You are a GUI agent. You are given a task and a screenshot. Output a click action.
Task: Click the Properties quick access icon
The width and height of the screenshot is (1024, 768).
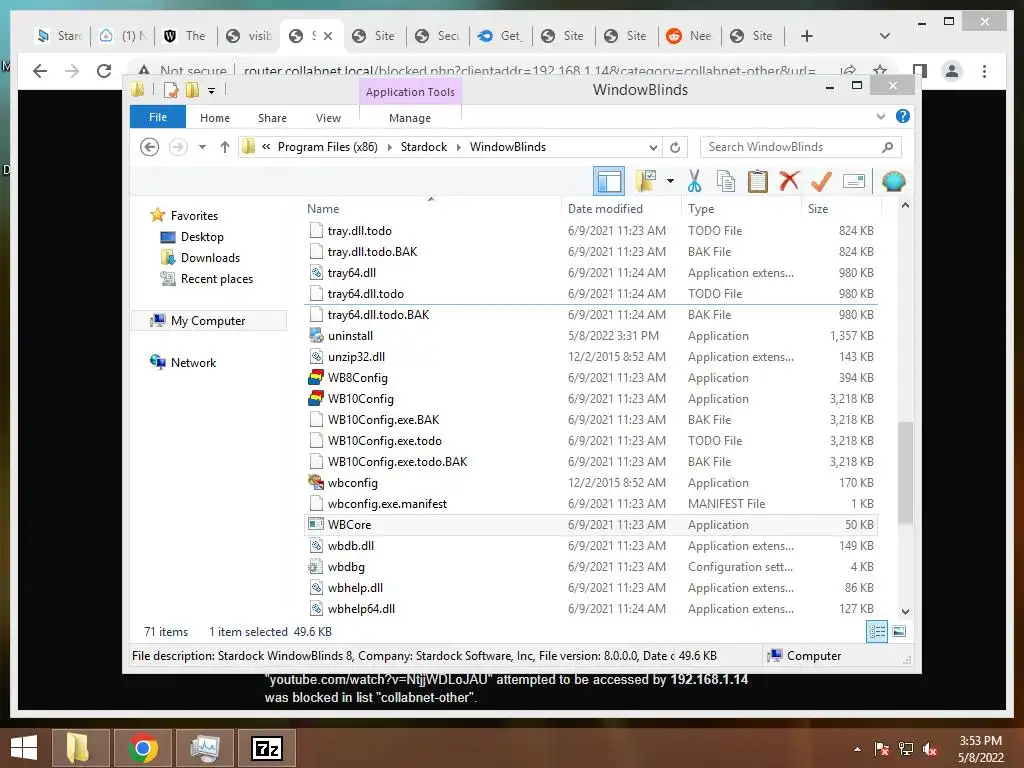[171, 90]
